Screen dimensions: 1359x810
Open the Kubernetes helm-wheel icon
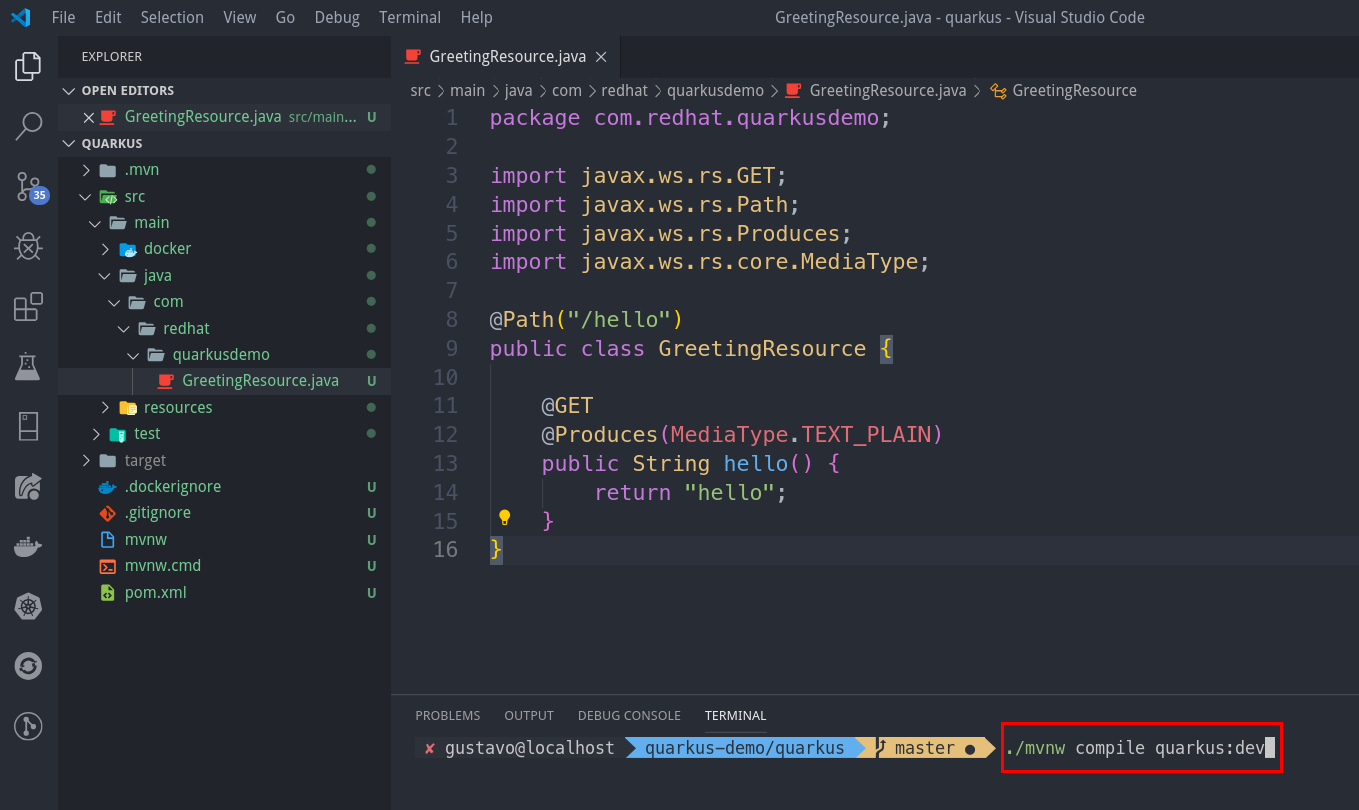click(28, 606)
